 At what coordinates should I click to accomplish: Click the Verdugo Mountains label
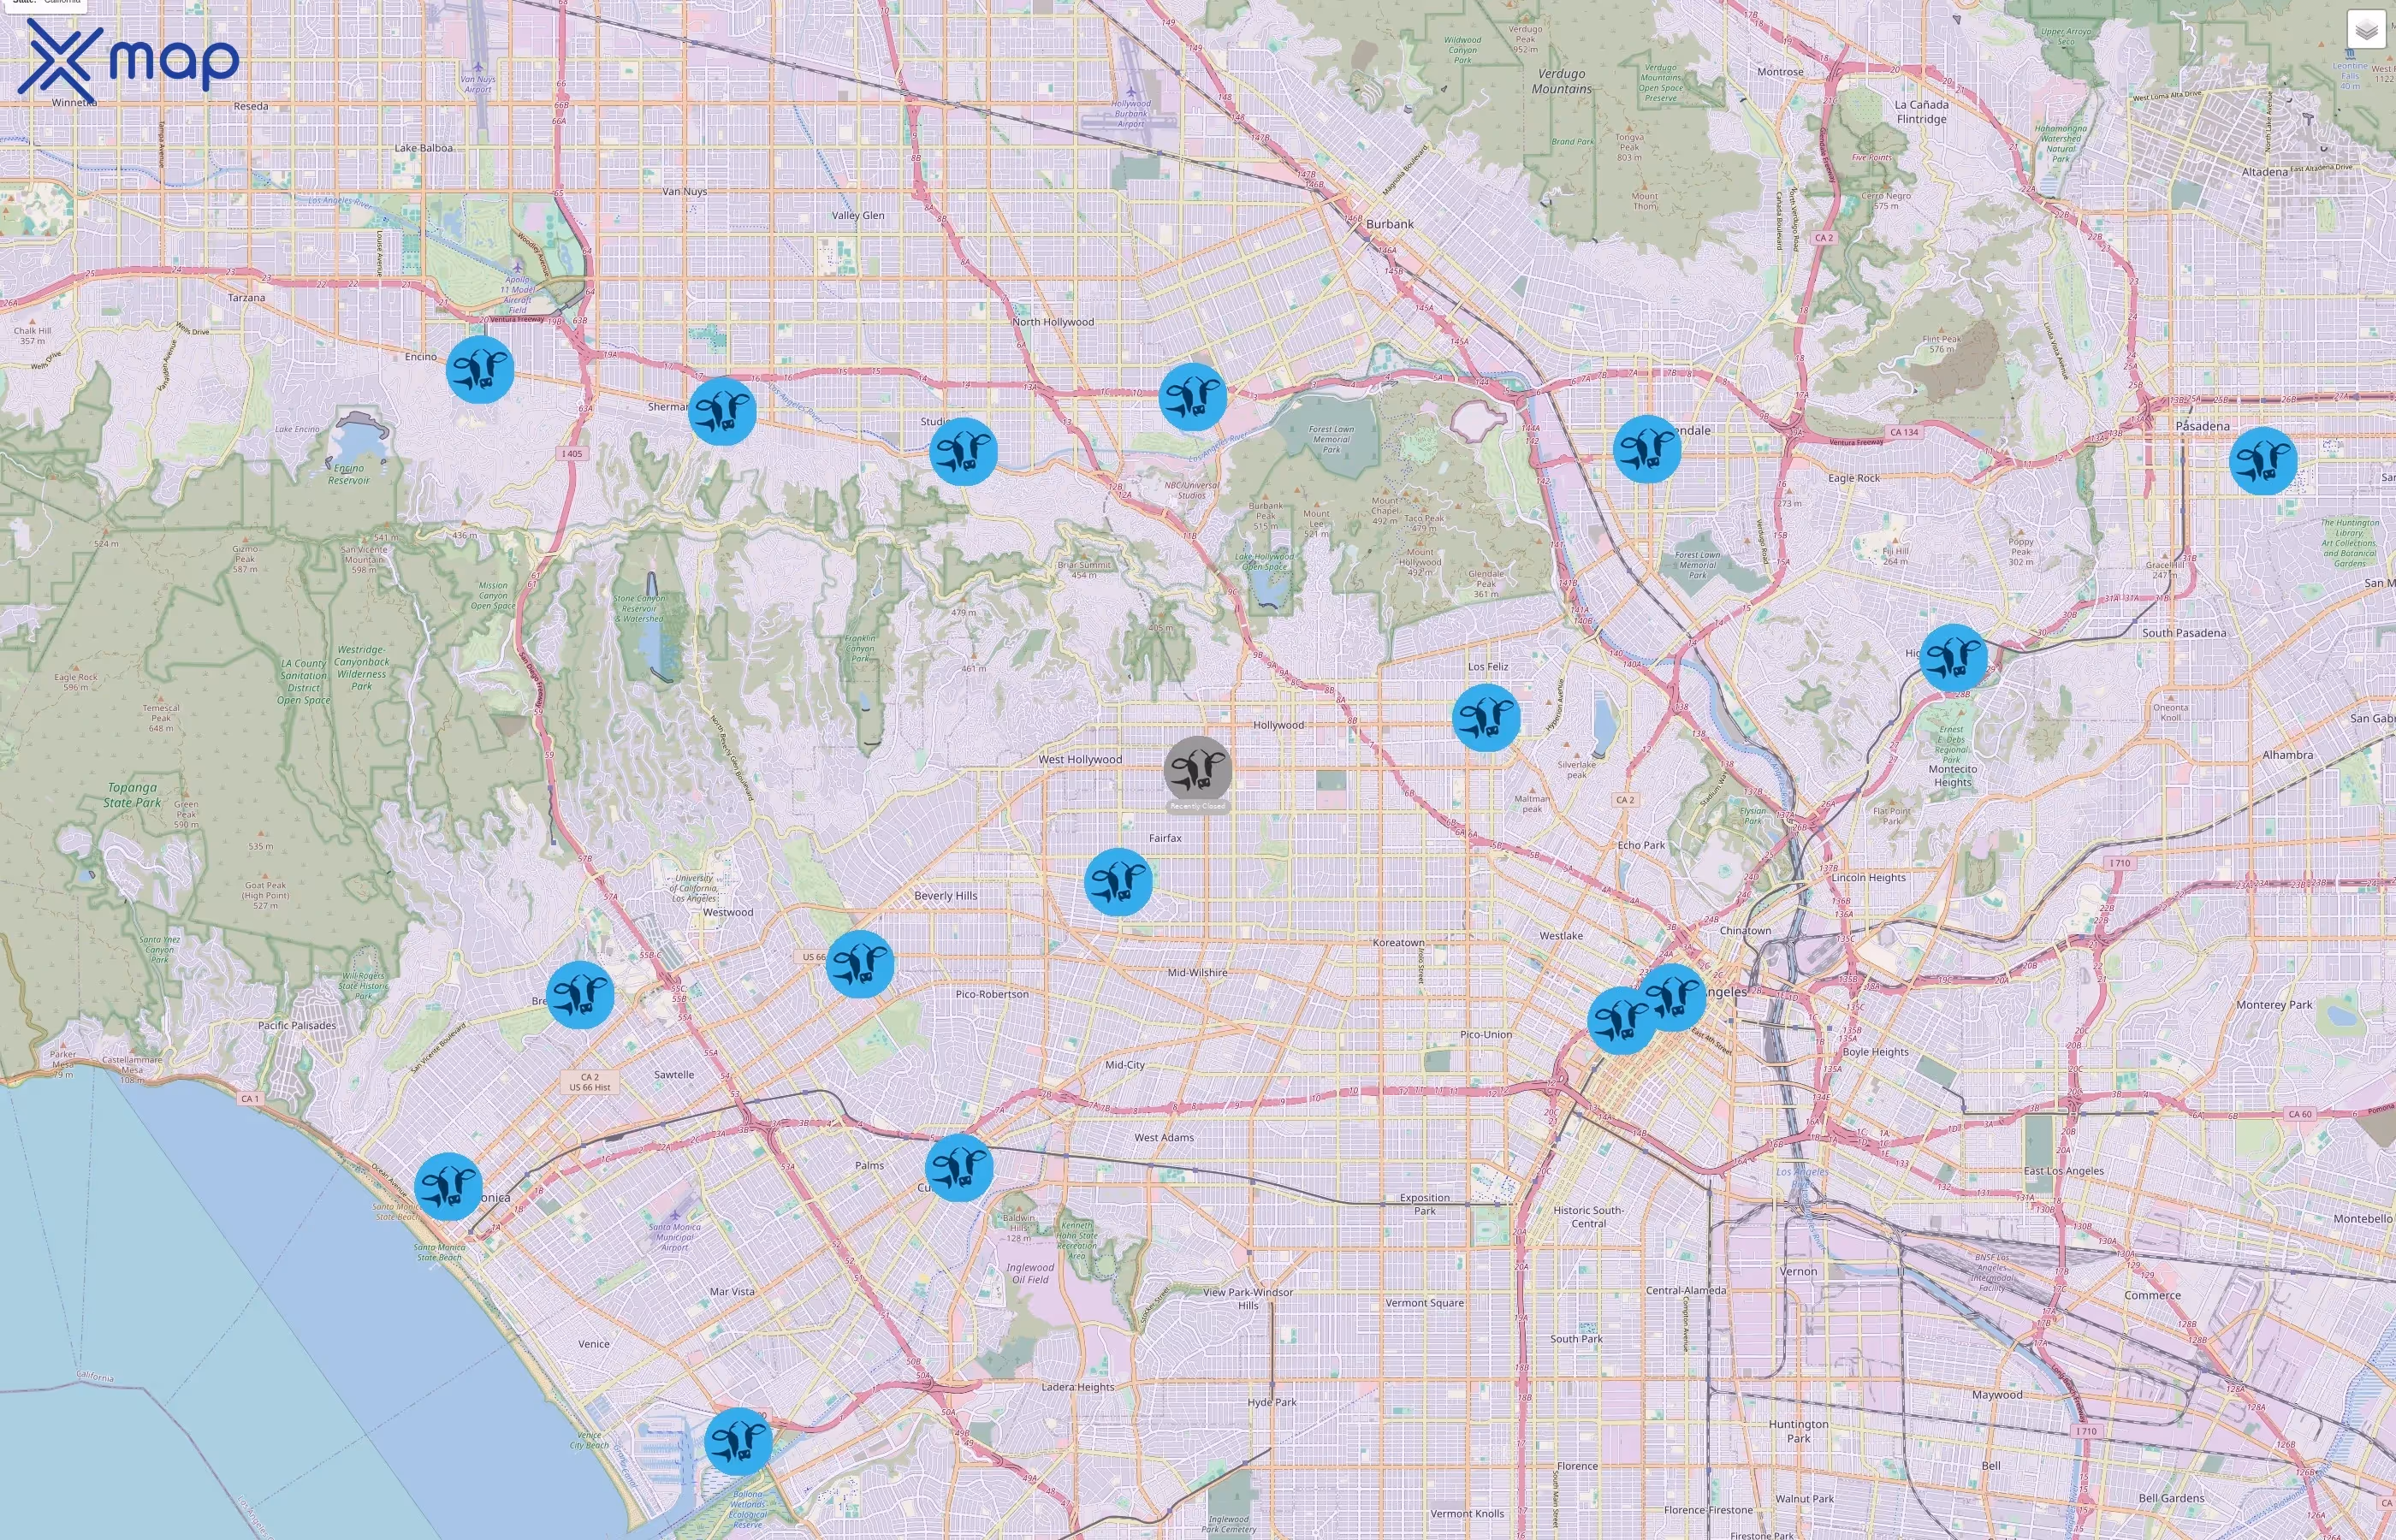(1561, 81)
